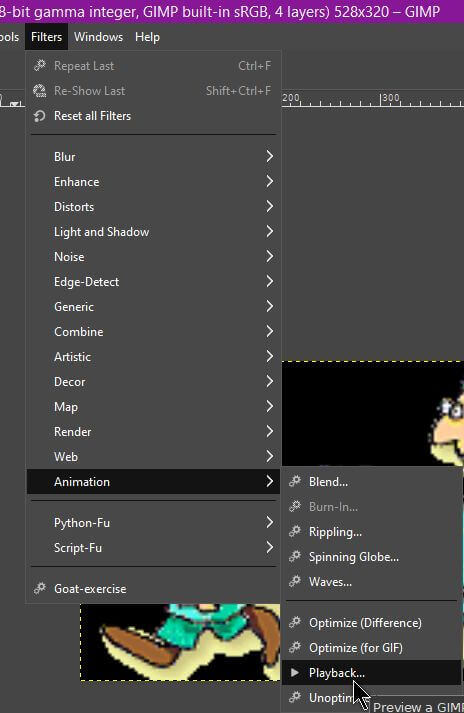464x713 pixels.
Task: Click the Reset all Filters icon
Action: click(x=40, y=116)
